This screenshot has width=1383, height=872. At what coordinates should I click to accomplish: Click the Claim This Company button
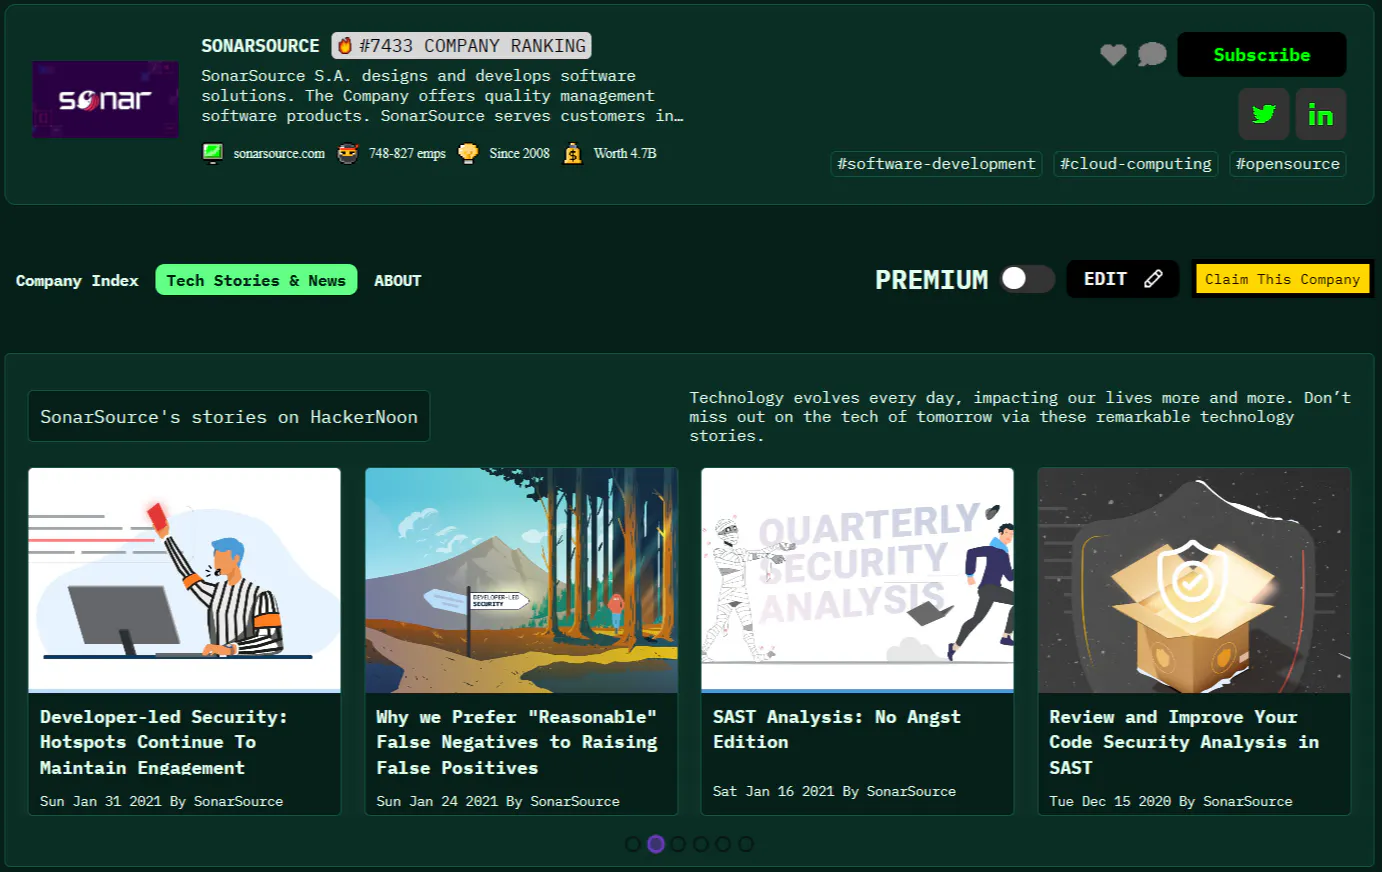(1282, 279)
